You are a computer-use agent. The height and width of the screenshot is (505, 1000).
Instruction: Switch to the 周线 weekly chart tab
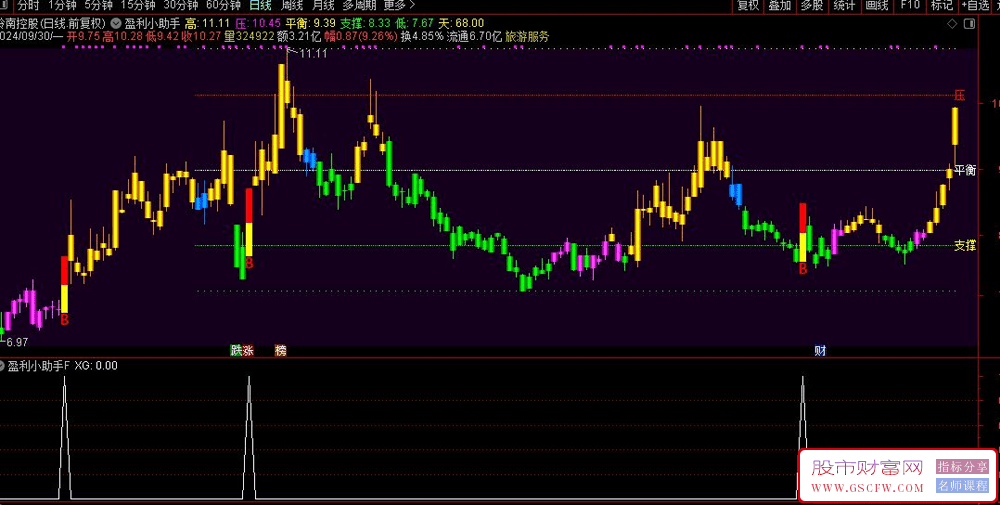(291, 6)
